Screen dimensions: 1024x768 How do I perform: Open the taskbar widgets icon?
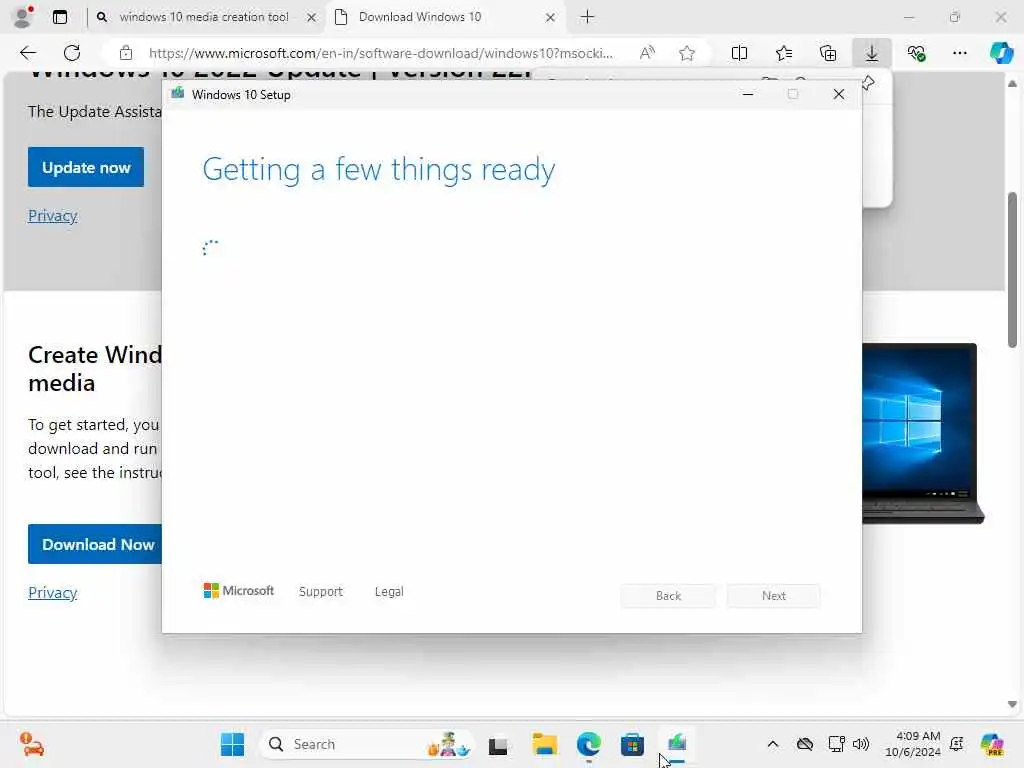(x=31, y=744)
